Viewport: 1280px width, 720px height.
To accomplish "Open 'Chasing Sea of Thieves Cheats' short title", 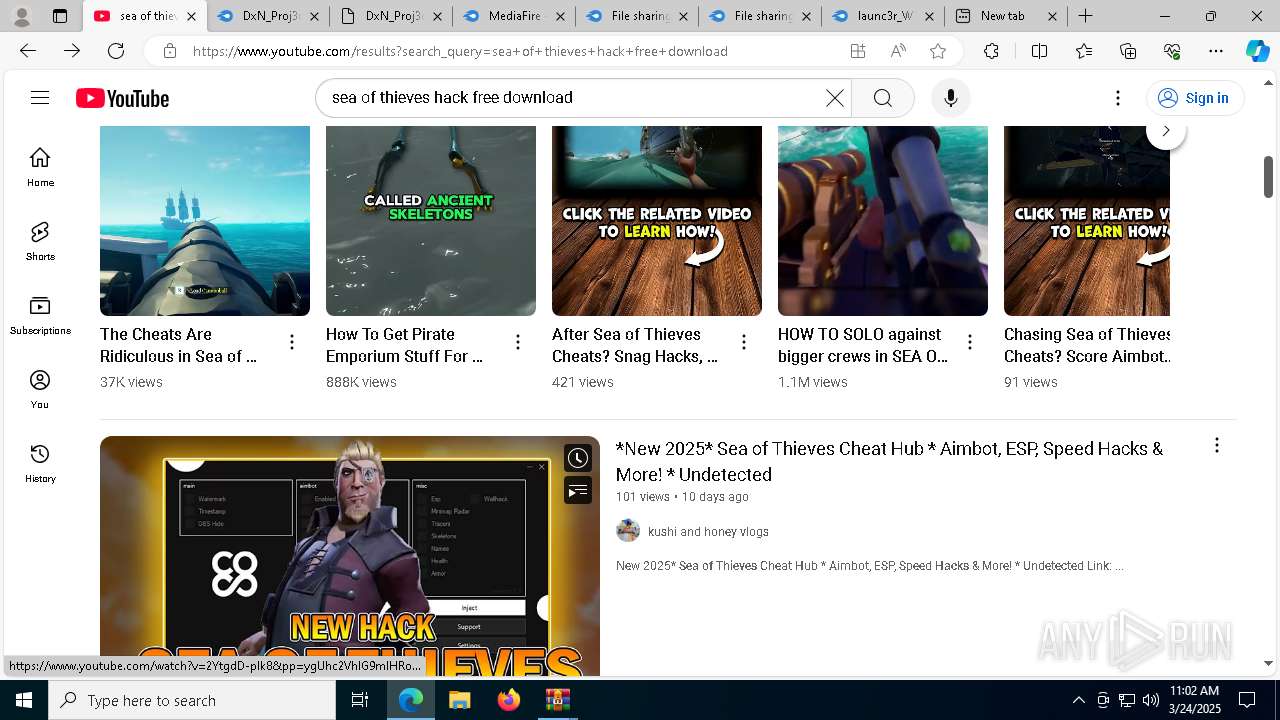I will (x=1088, y=345).
